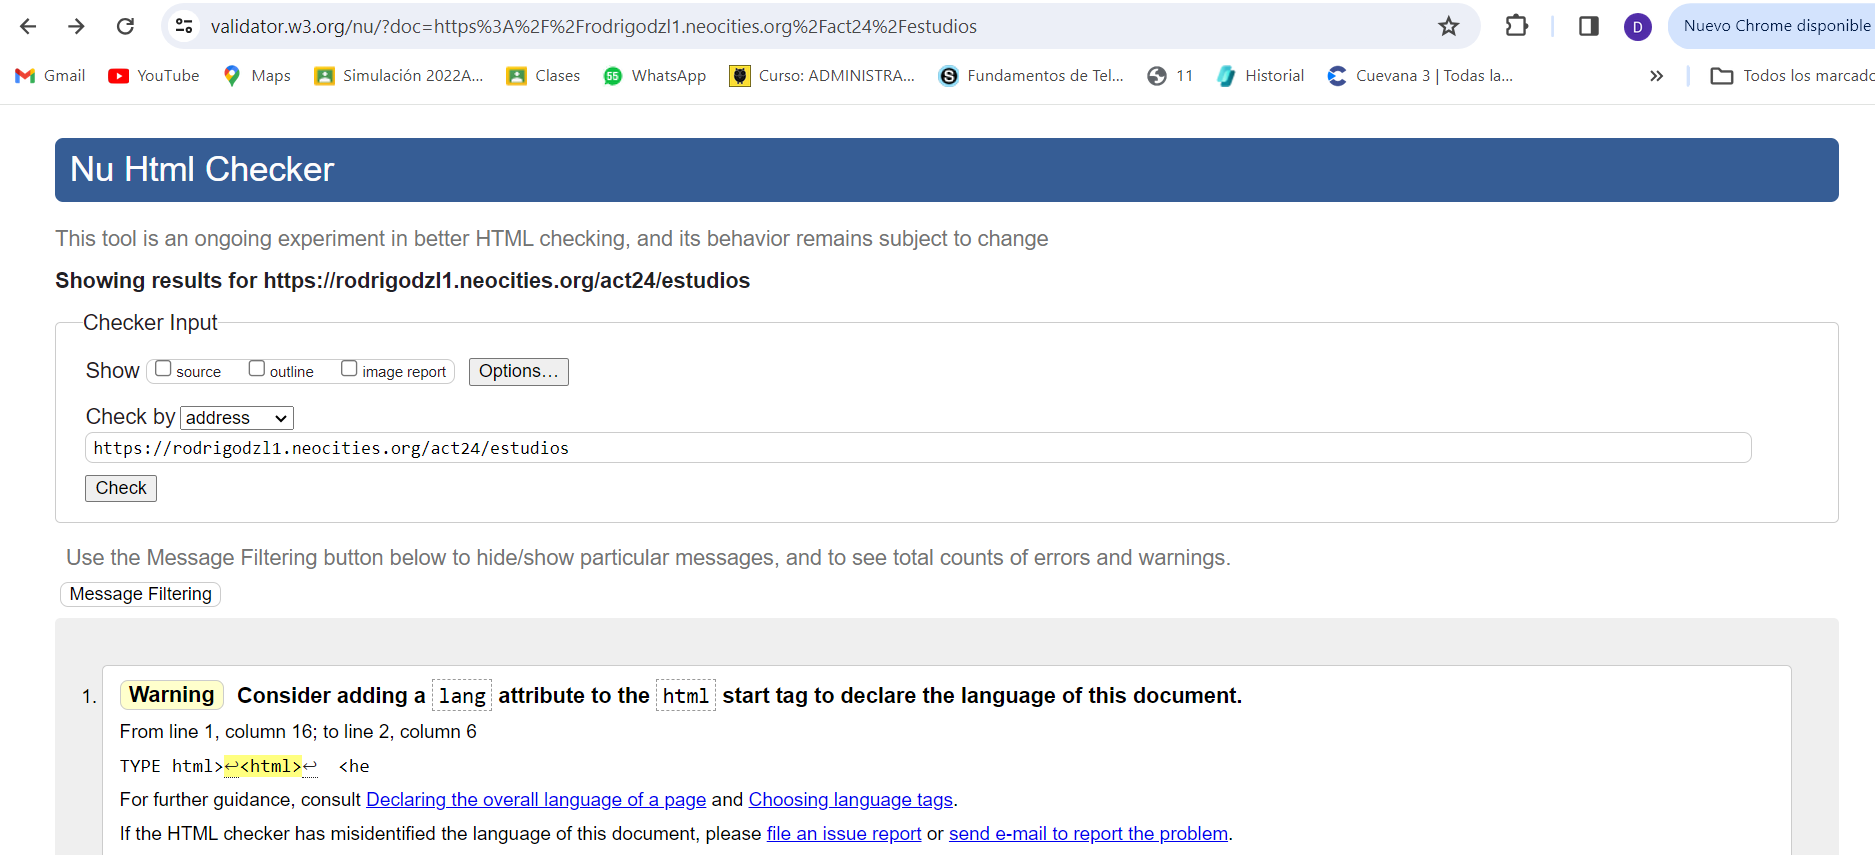Open the Maps bookmark
1875x855 pixels.
(257, 76)
